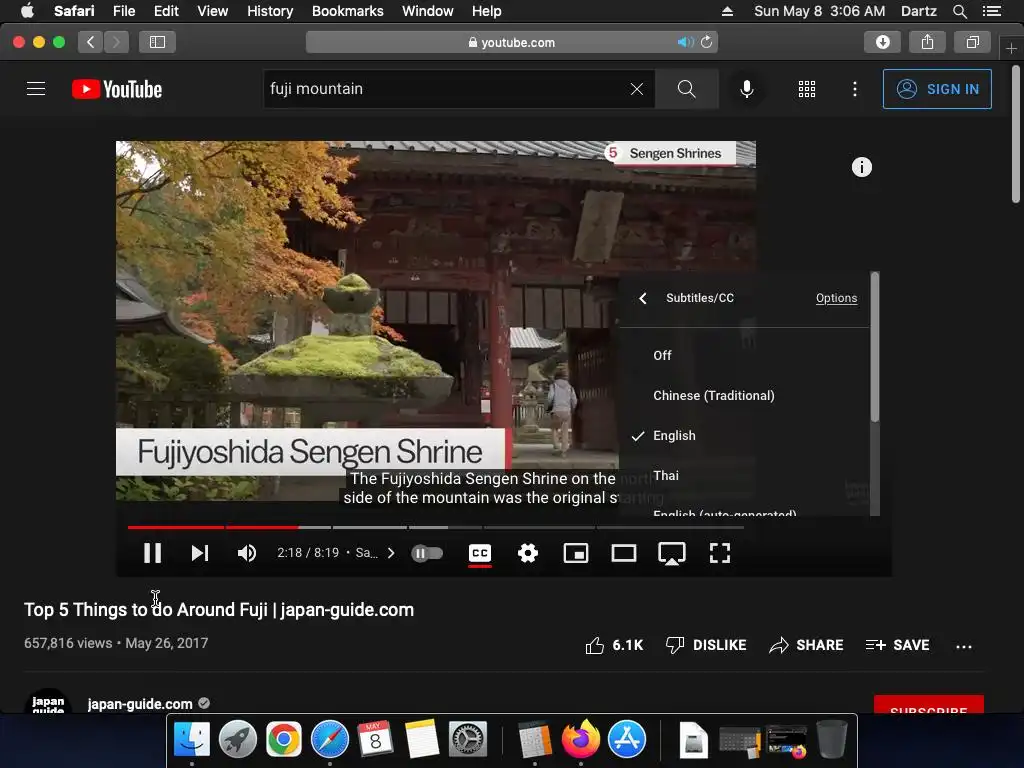
Task: Clear the search text with the X
Action: (x=637, y=89)
